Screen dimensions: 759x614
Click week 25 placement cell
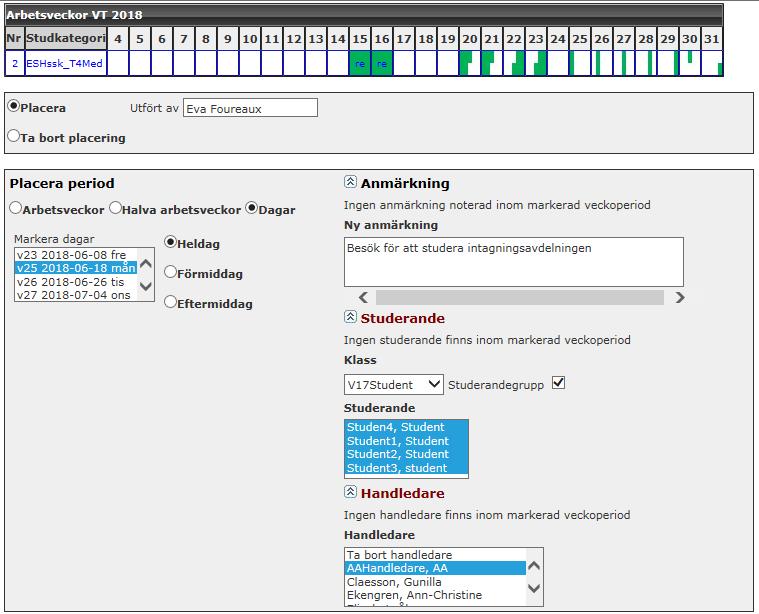pos(580,63)
